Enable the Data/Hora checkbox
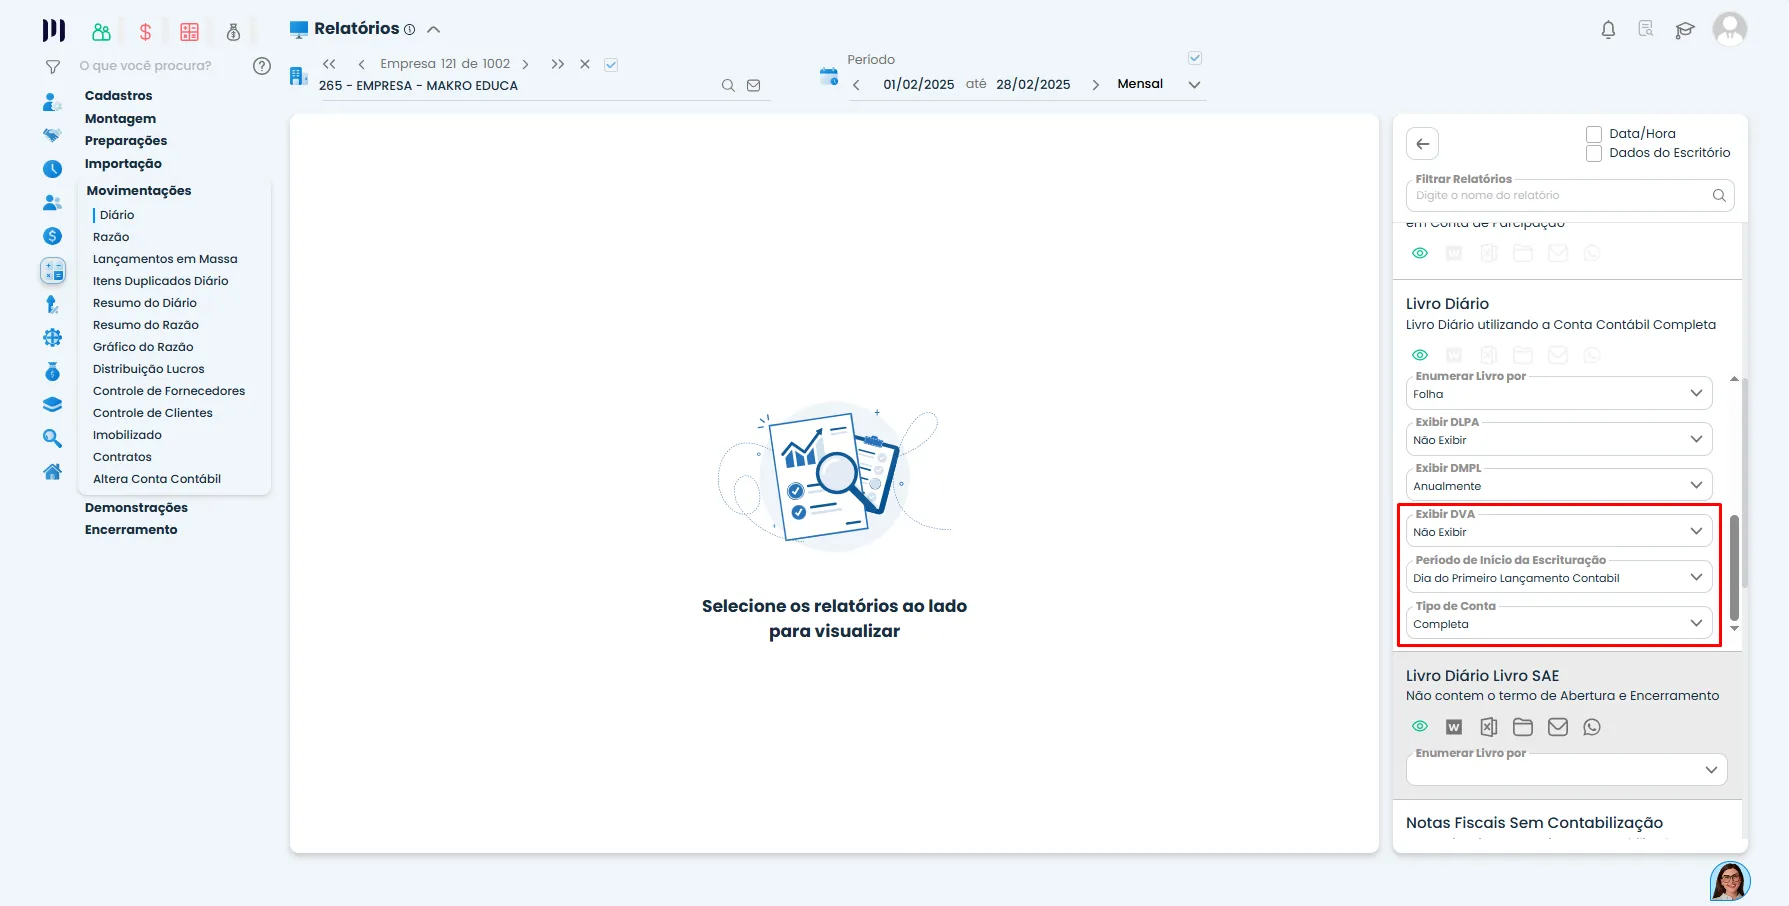This screenshot has width=1789, height=906. (x=1594, y=134)
